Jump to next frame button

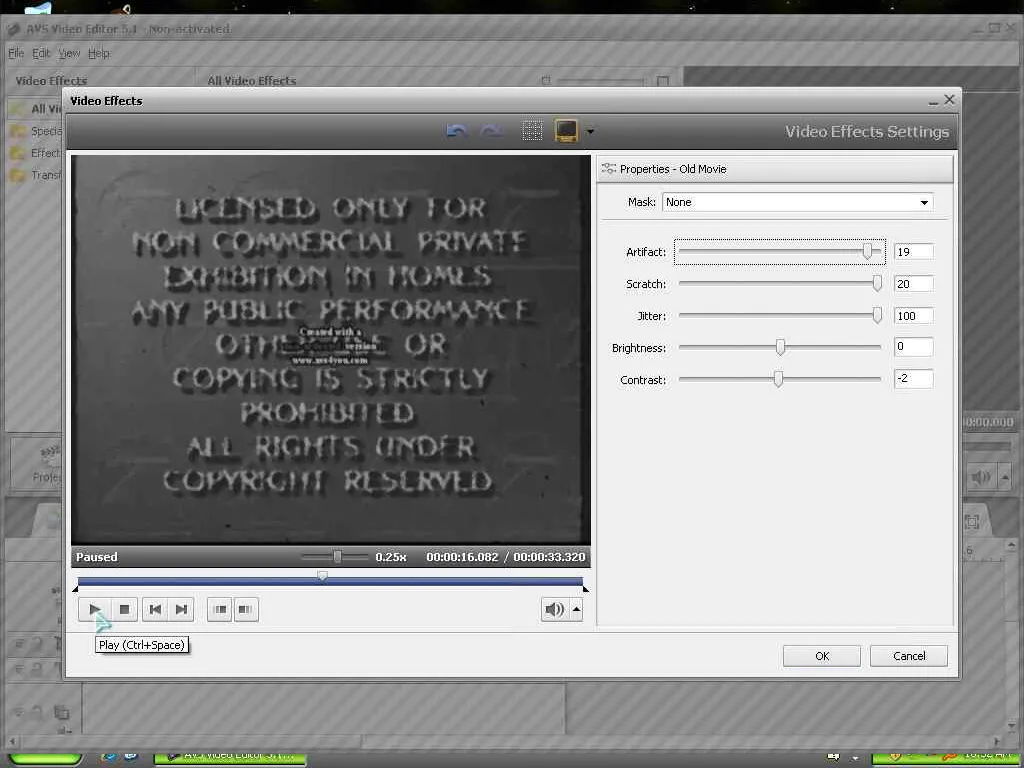click(181, 609)
